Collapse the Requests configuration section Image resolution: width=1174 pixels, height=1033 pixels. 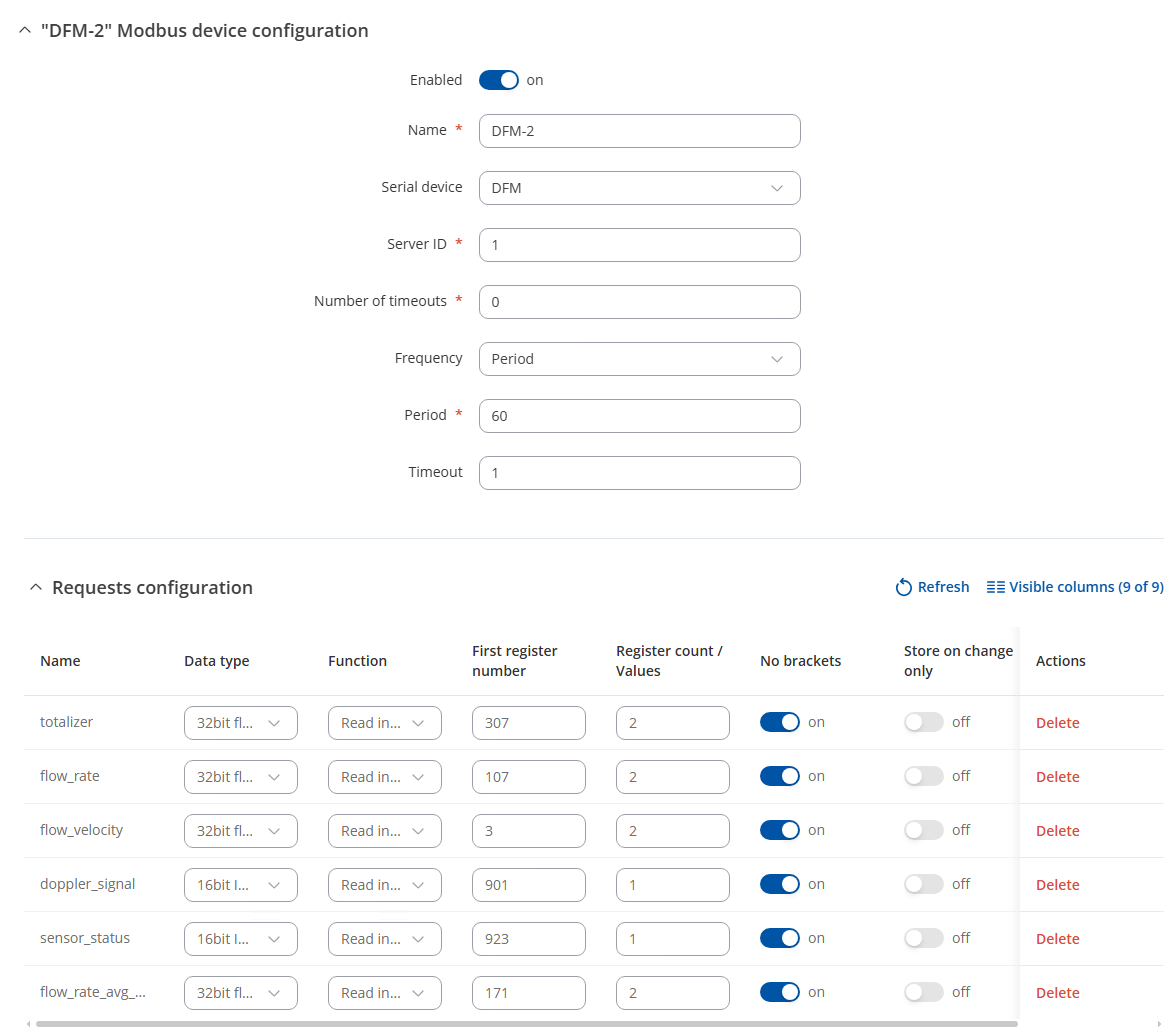(36, 588)
